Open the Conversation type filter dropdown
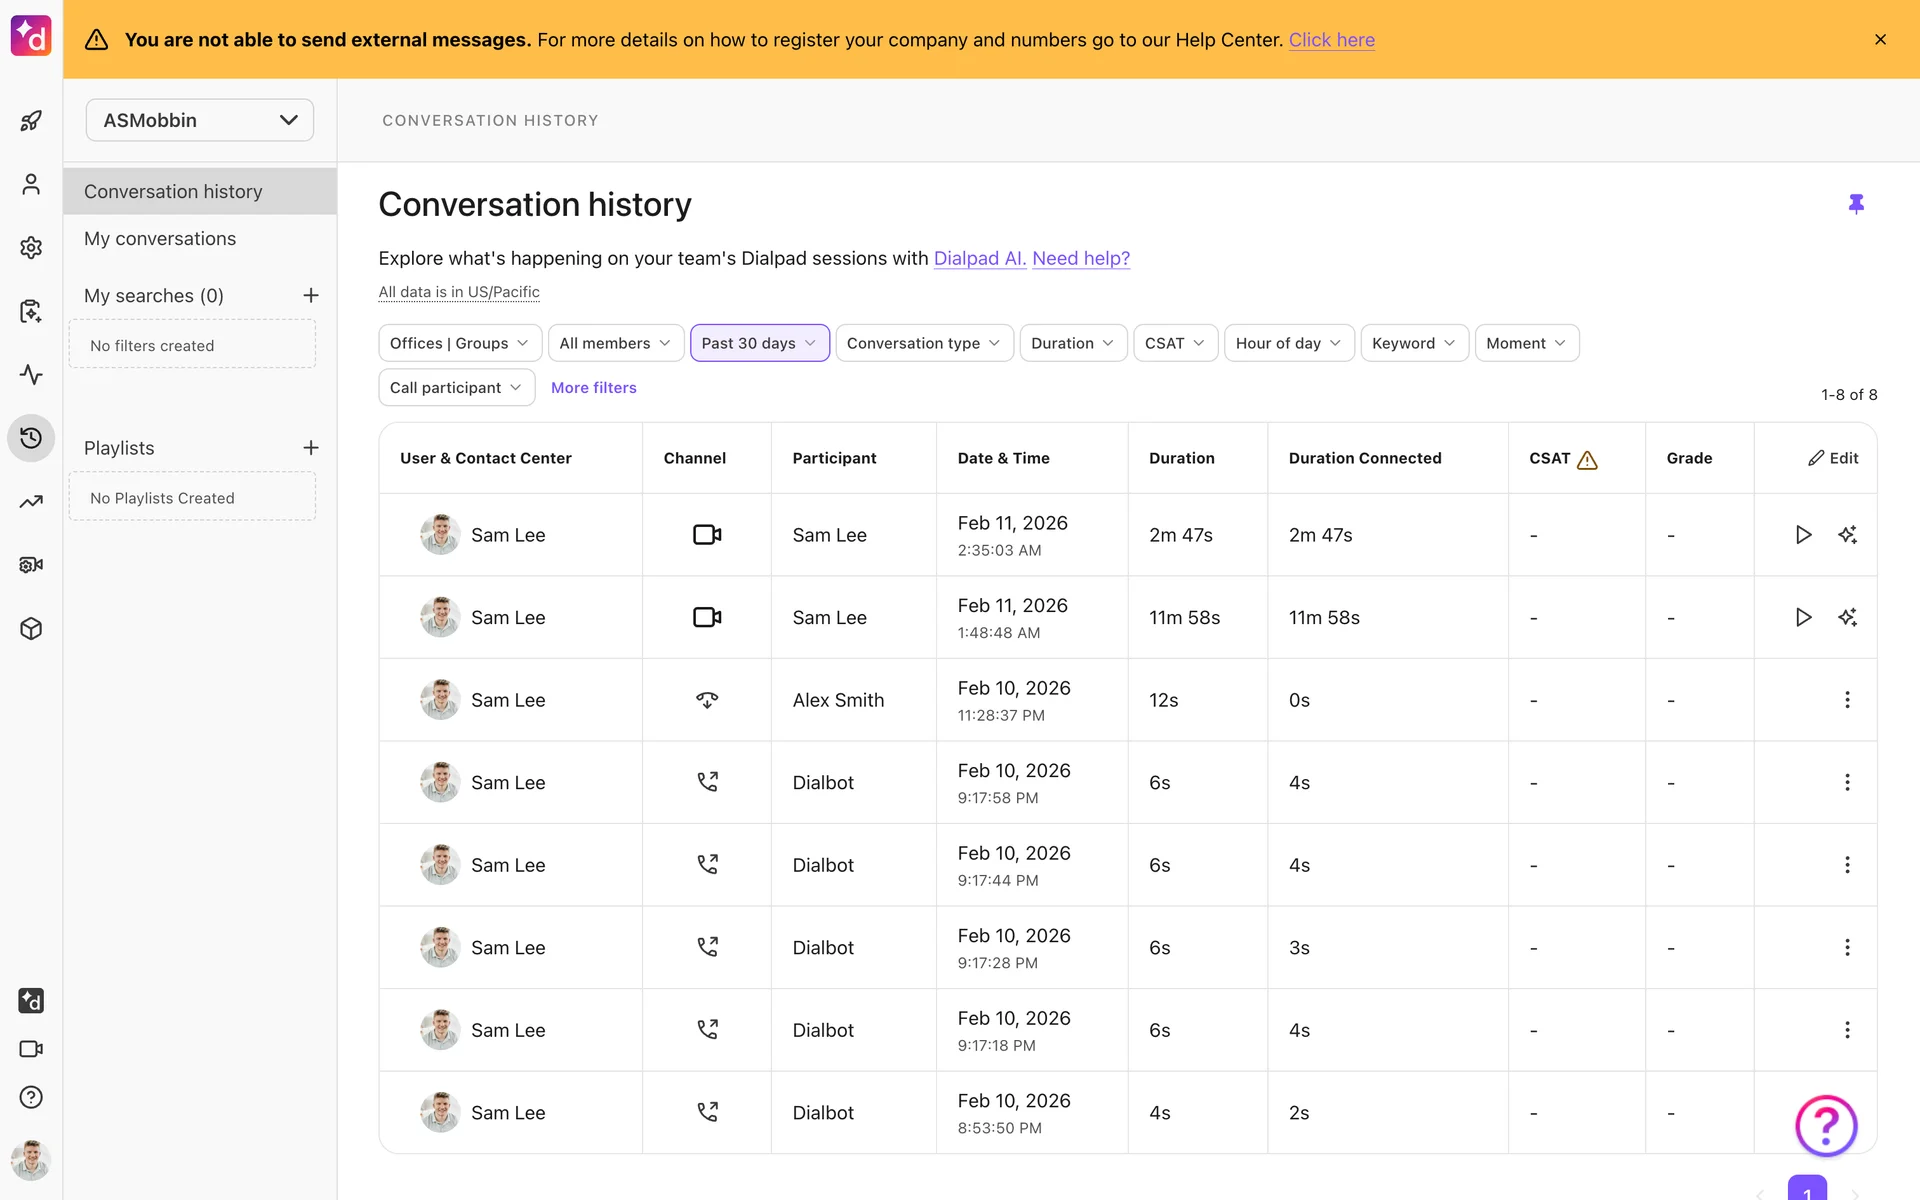The width and height of the screenshot is (1920, 1200). tap(923, 343)
